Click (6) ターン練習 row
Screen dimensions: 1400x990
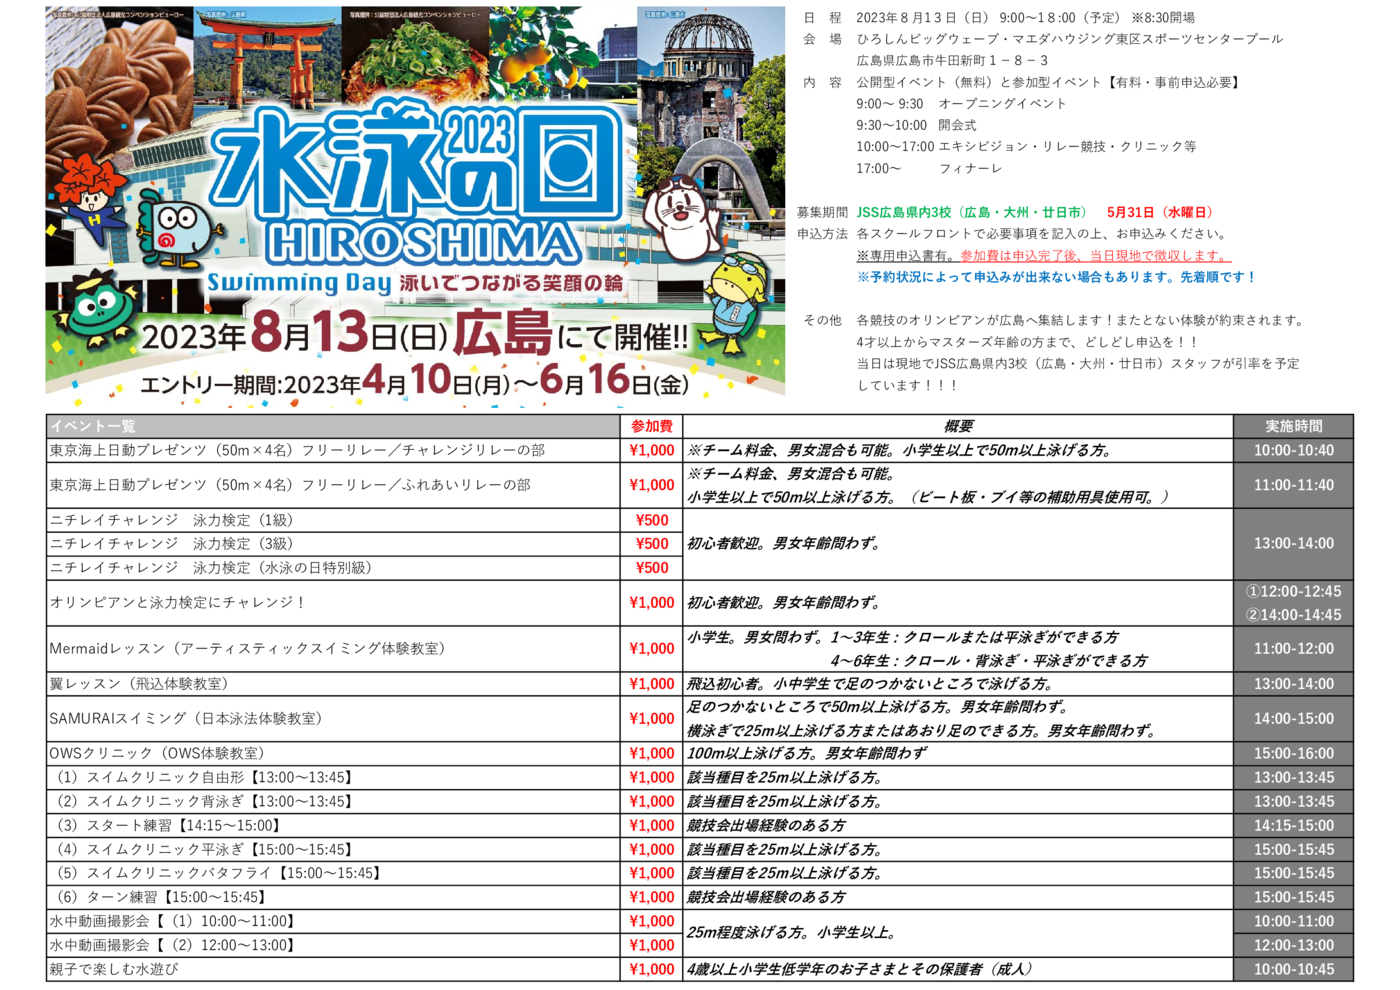click(333, 897)
